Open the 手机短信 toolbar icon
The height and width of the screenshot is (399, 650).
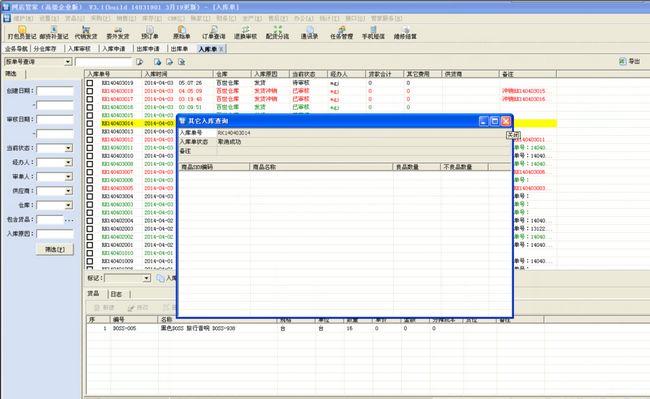[373, 32]
